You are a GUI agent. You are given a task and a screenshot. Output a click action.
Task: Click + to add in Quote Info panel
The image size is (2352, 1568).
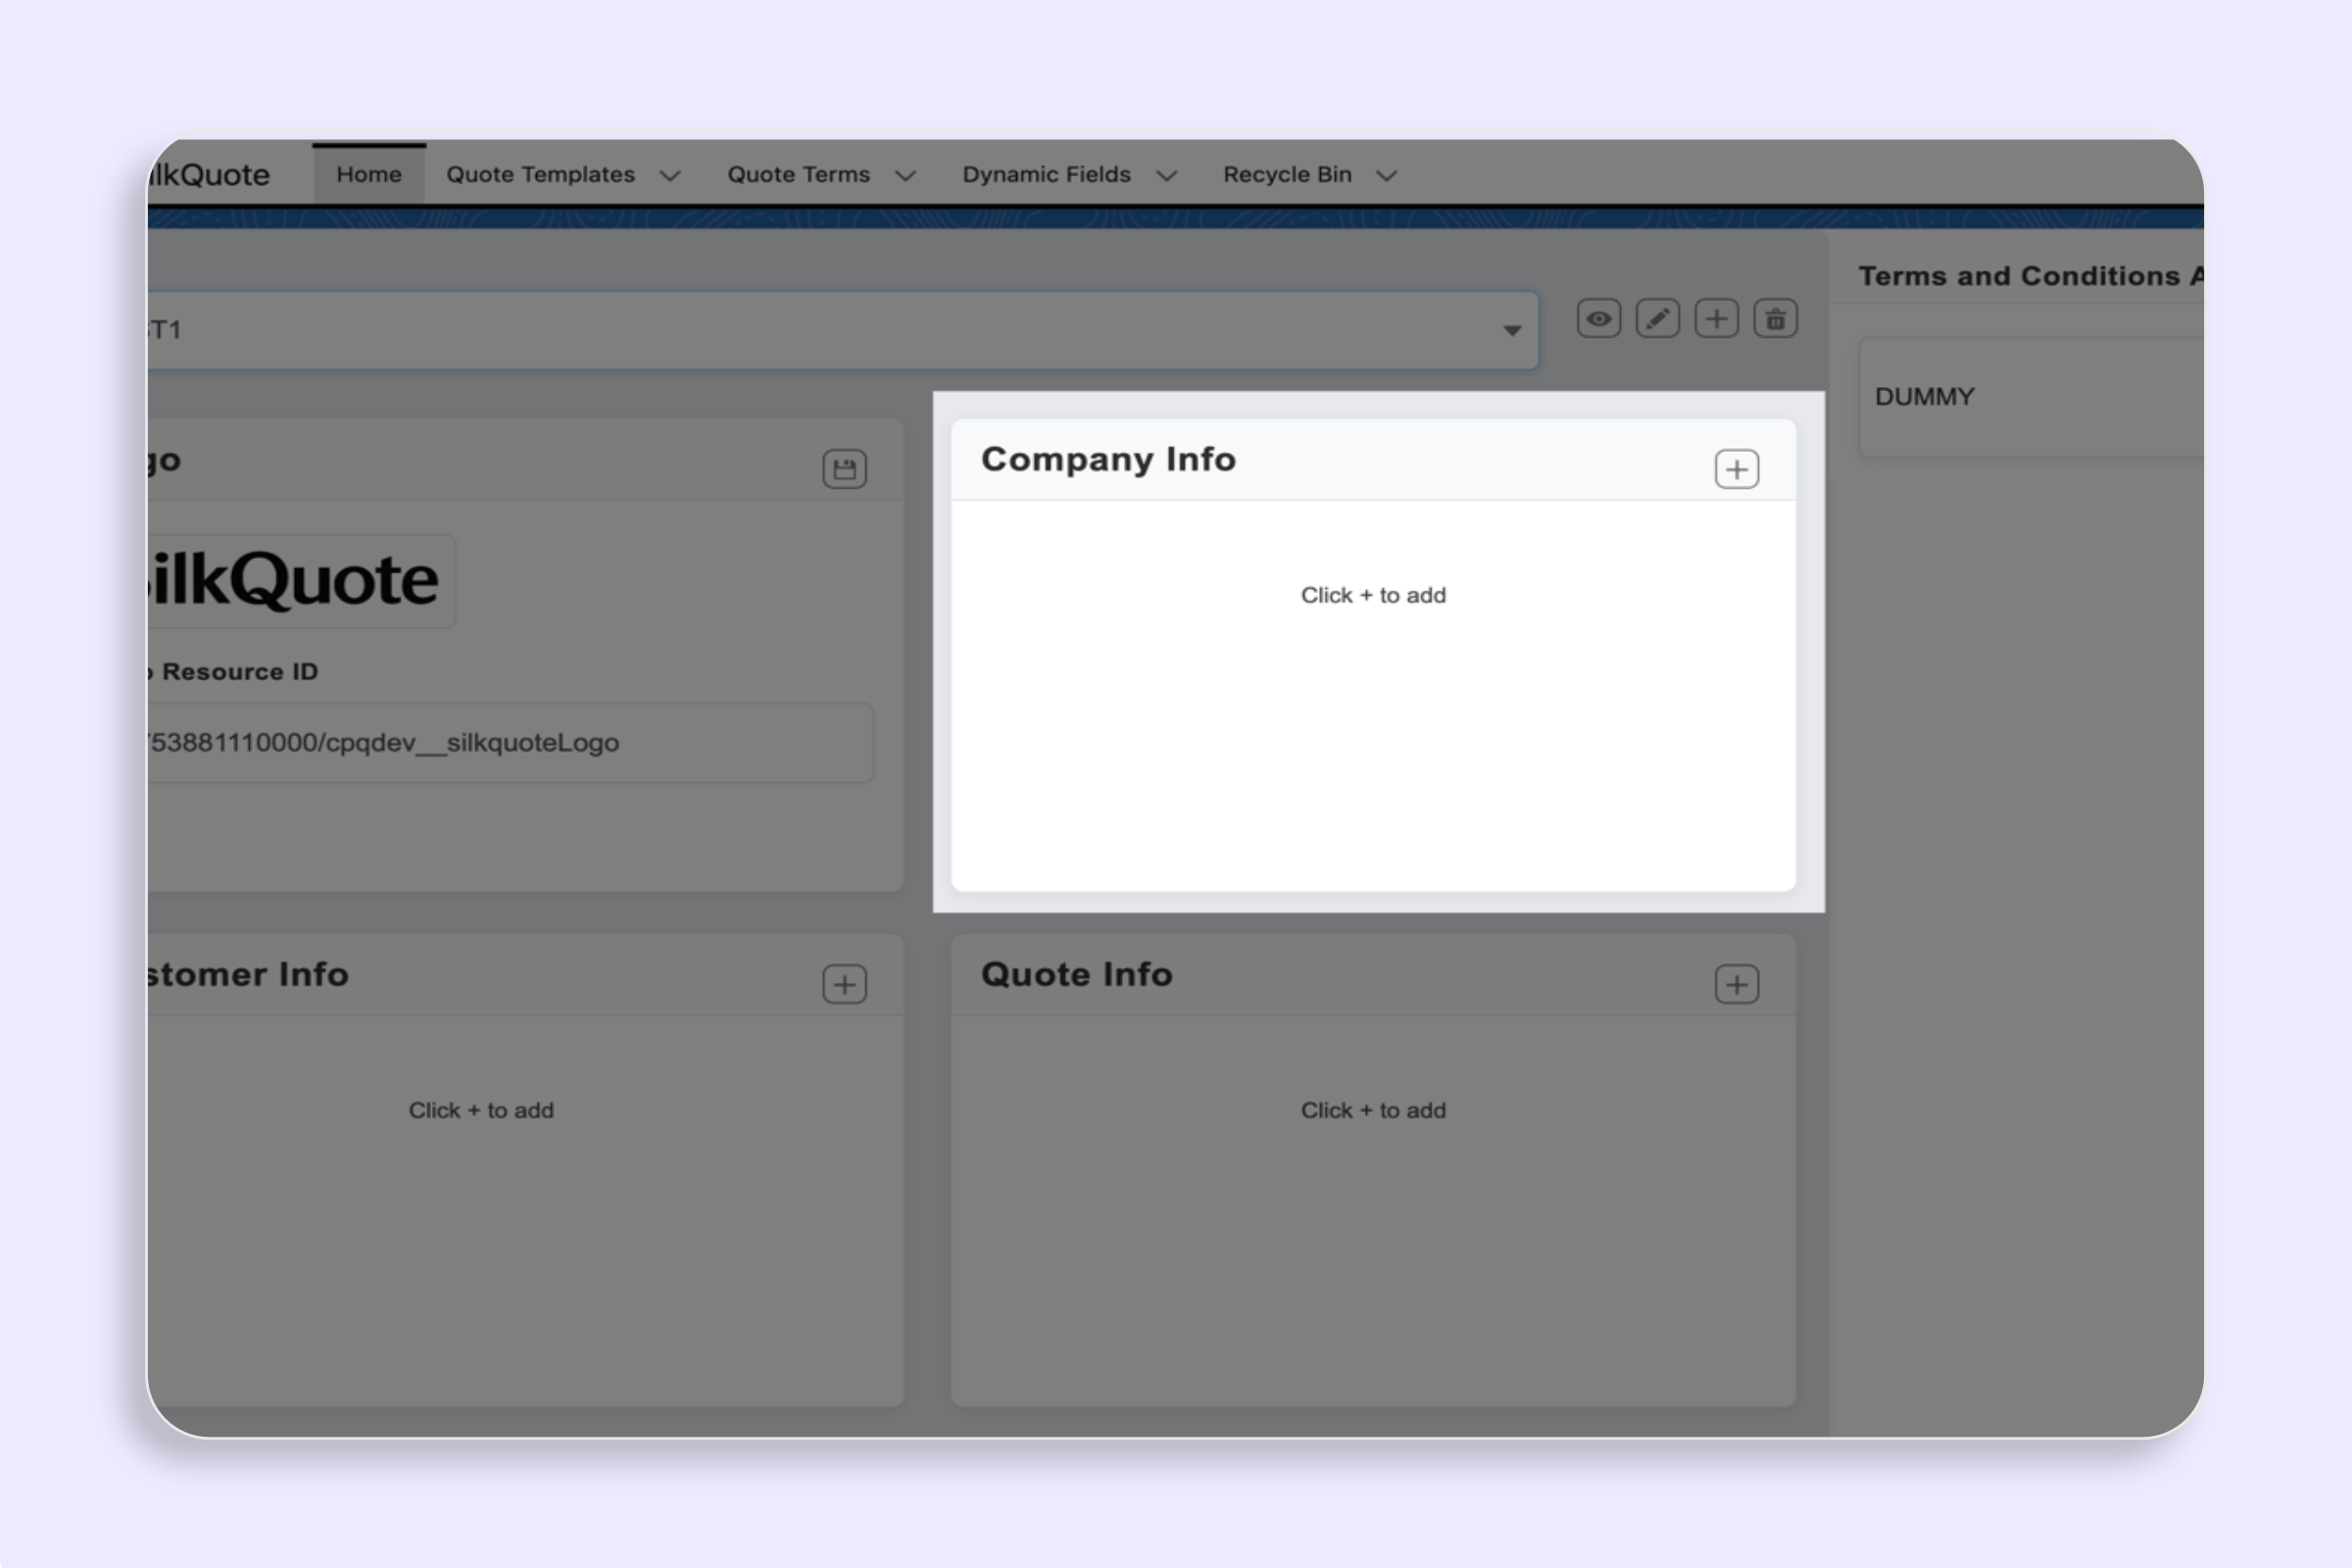1374,1109
